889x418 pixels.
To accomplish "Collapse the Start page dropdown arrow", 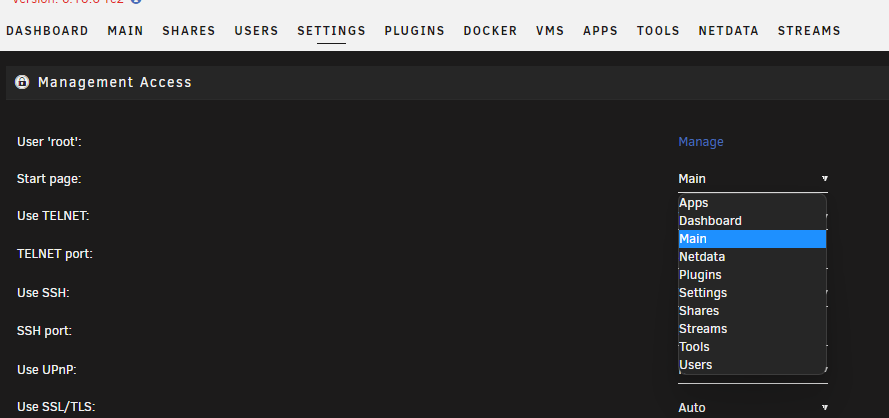I will (824, 179).
